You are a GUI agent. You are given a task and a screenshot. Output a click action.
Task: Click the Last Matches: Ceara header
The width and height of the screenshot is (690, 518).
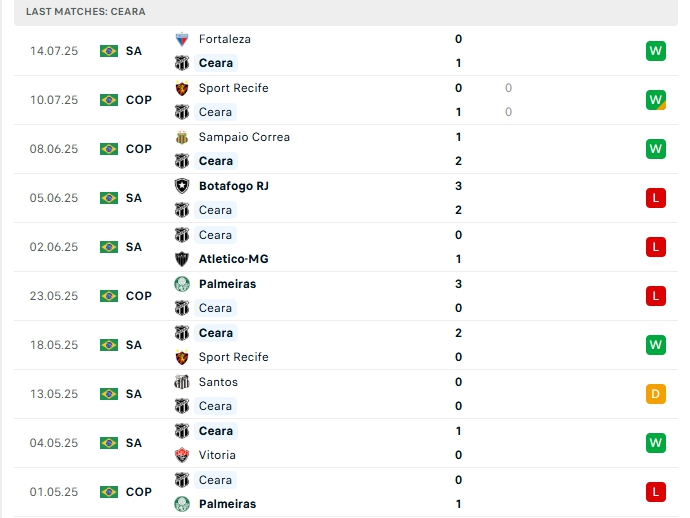86,11
